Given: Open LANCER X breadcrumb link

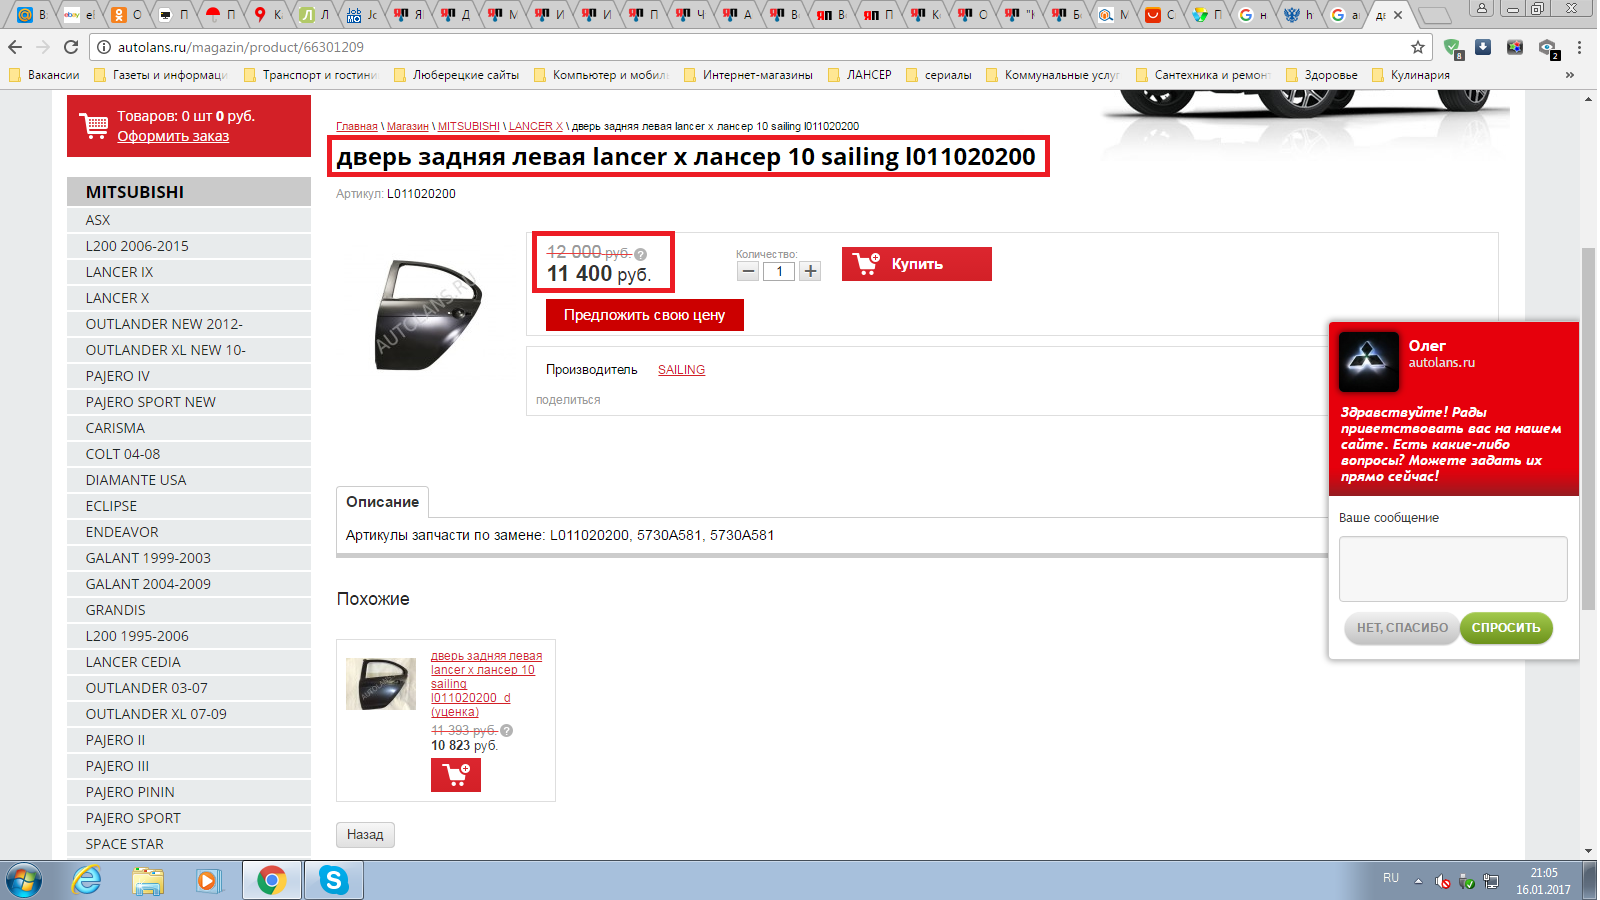Looking at the screenshot, I should [x=536, y=126].
